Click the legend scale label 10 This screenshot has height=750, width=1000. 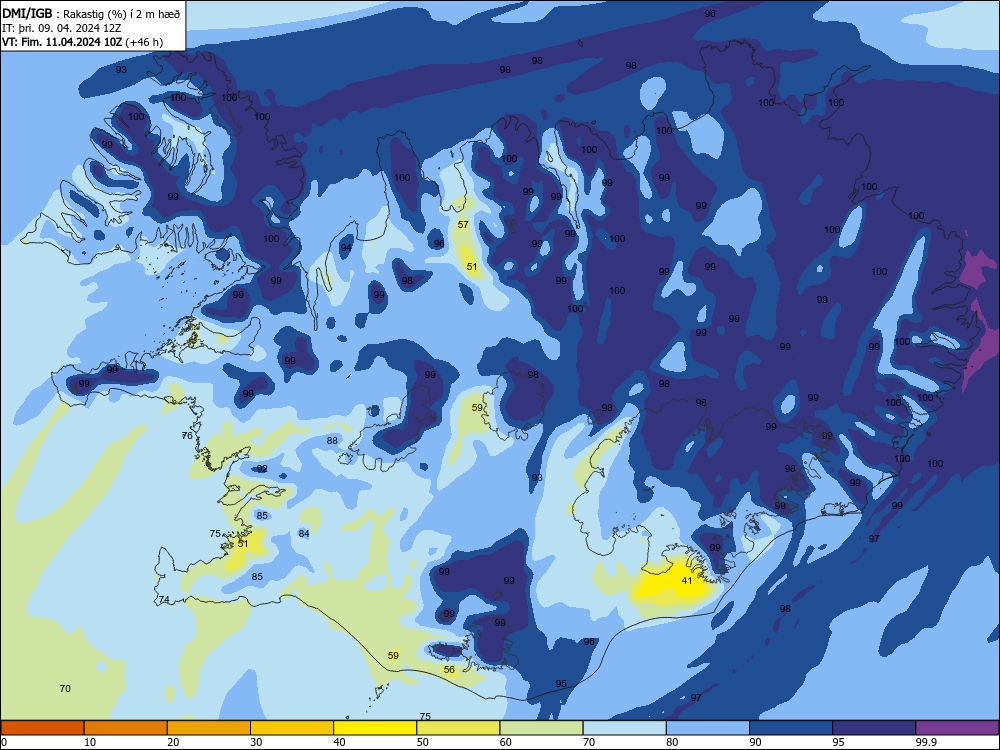tap(90, 742)
